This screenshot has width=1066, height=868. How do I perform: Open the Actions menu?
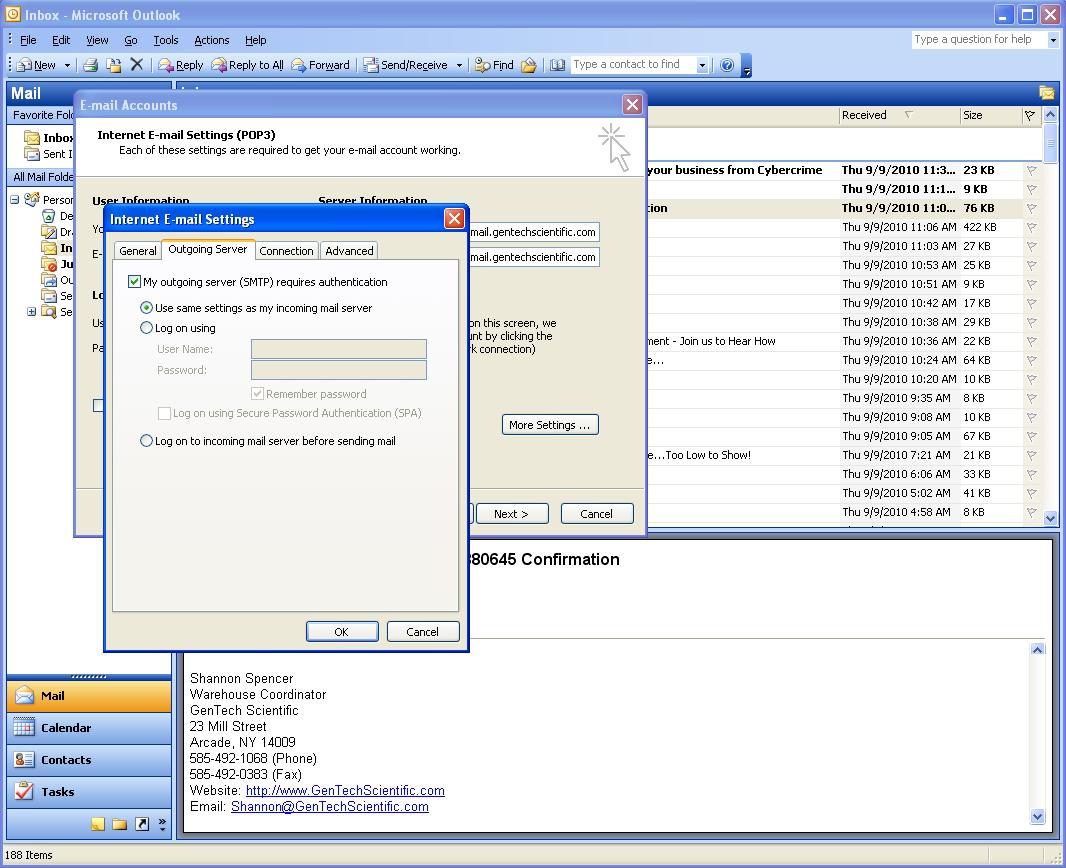211,40
